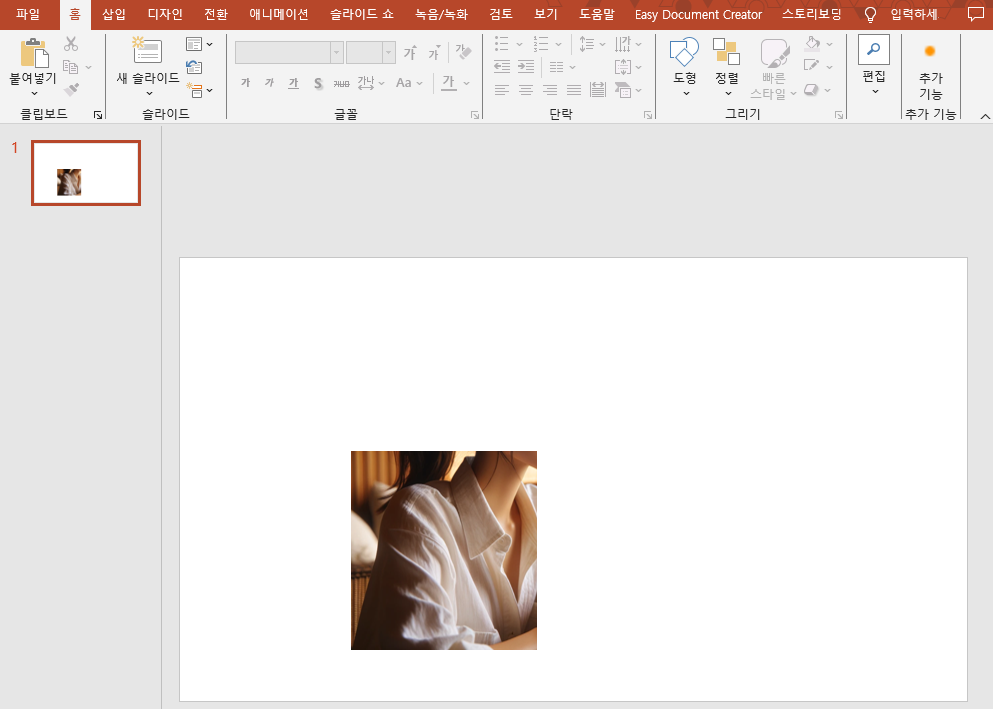Click the Comments speech bubble icon
This screenshot has height=709, width=993.
[x=976, y=14]
